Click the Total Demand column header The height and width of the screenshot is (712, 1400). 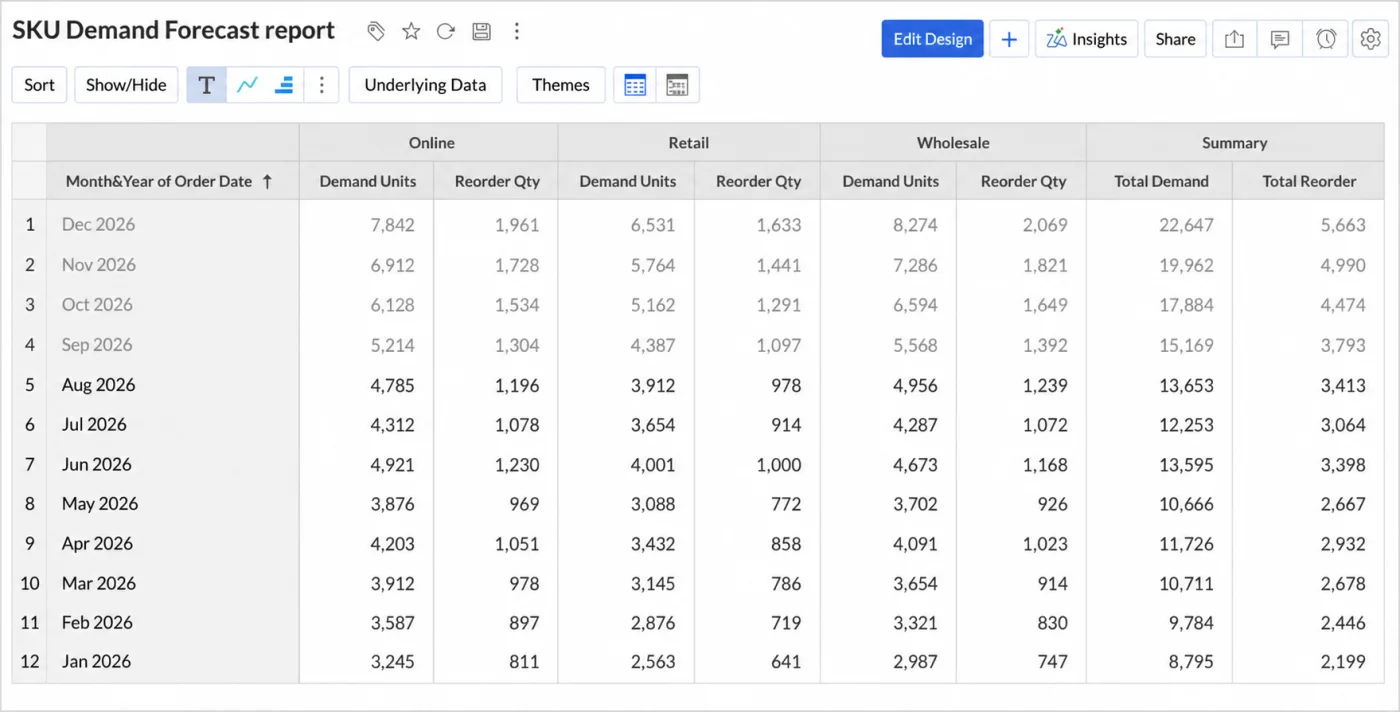1161,181
